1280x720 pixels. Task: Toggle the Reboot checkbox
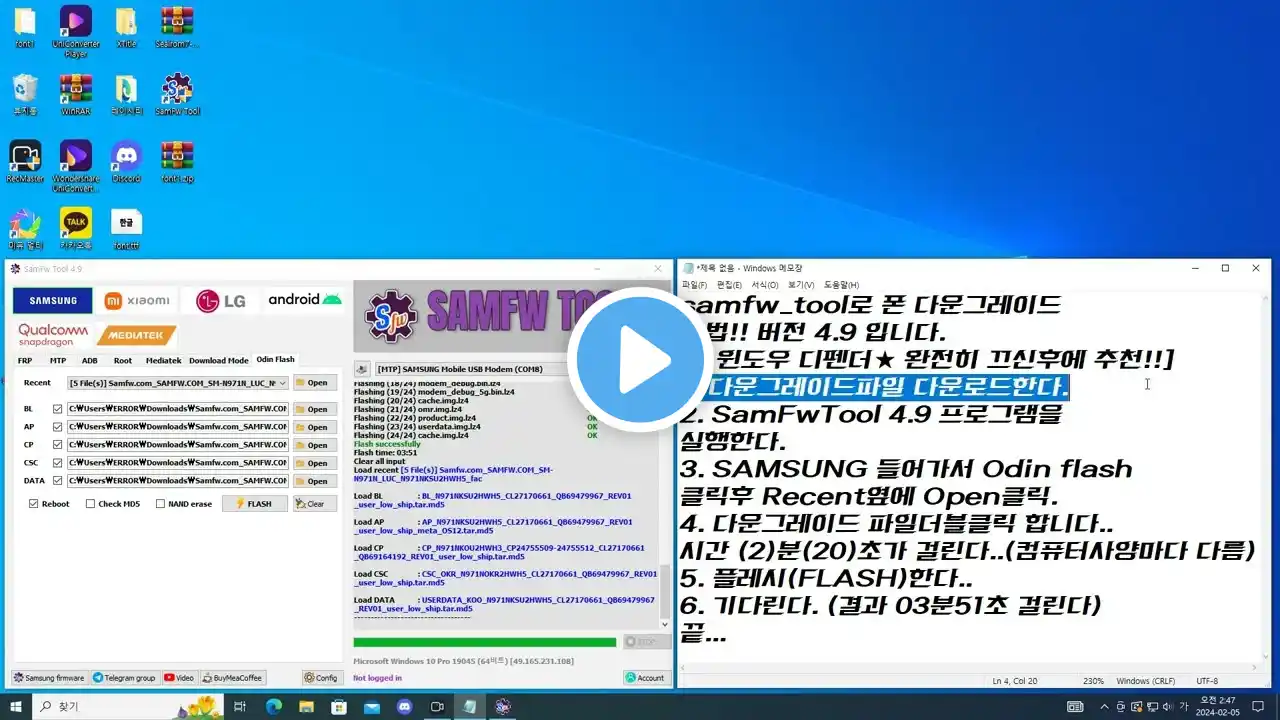[34, 504]
